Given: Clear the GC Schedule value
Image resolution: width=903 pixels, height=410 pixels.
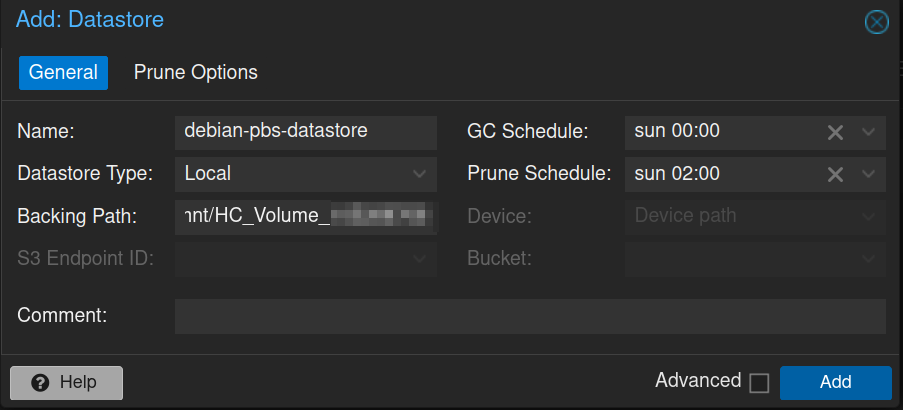Looking at the screenshot, I should [x=835, y=132].
